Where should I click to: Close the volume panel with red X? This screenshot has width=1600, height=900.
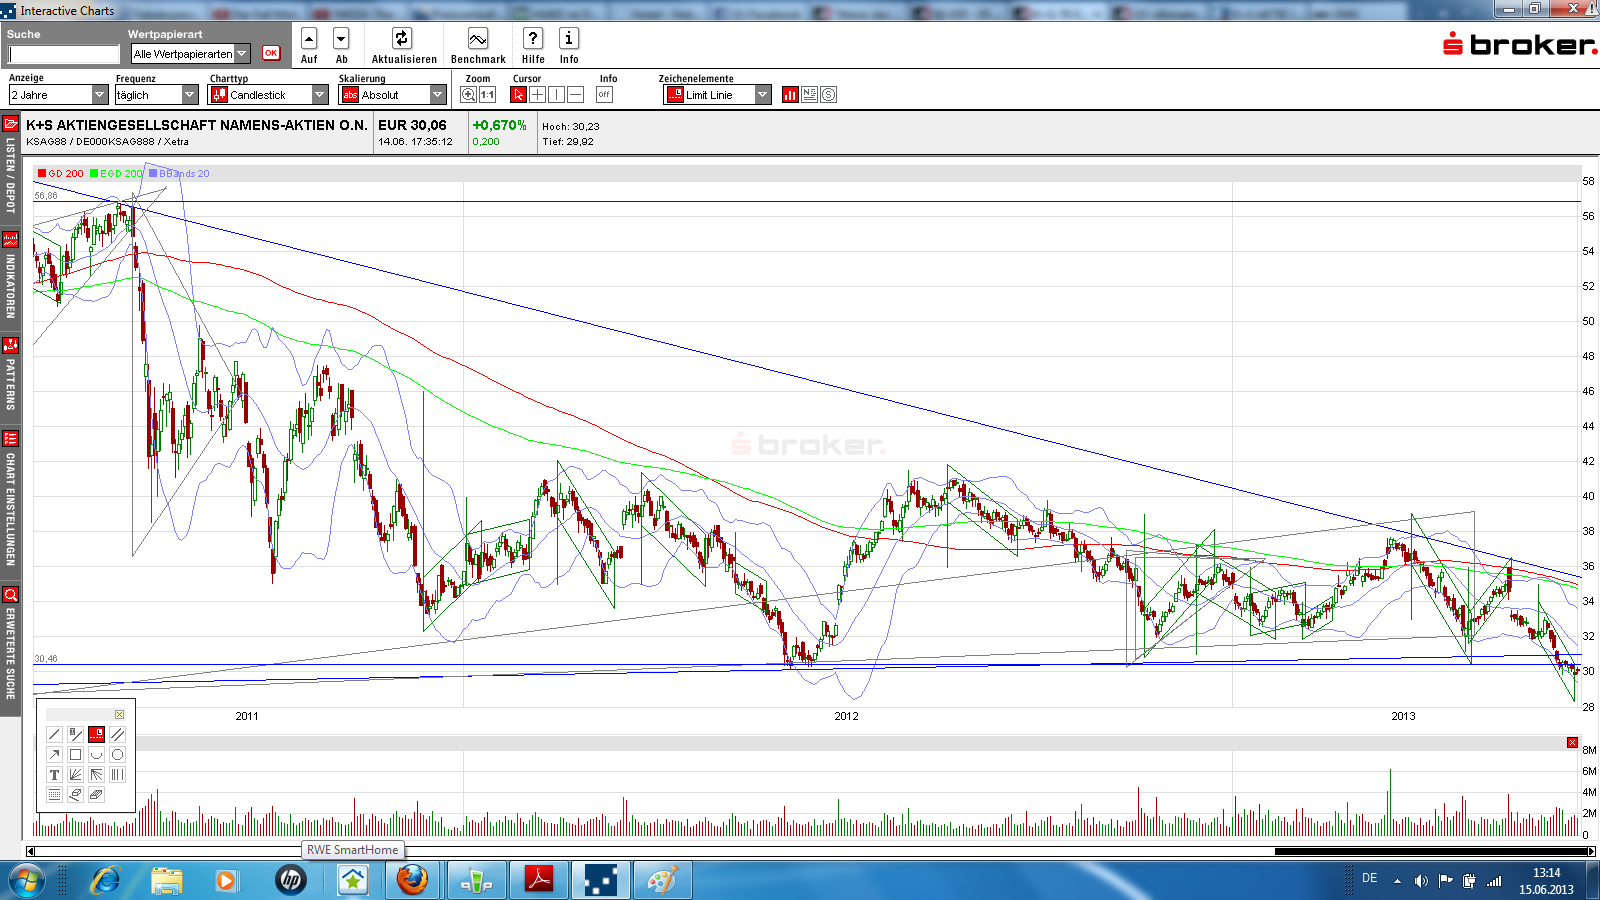click(x=1572, y=742)
